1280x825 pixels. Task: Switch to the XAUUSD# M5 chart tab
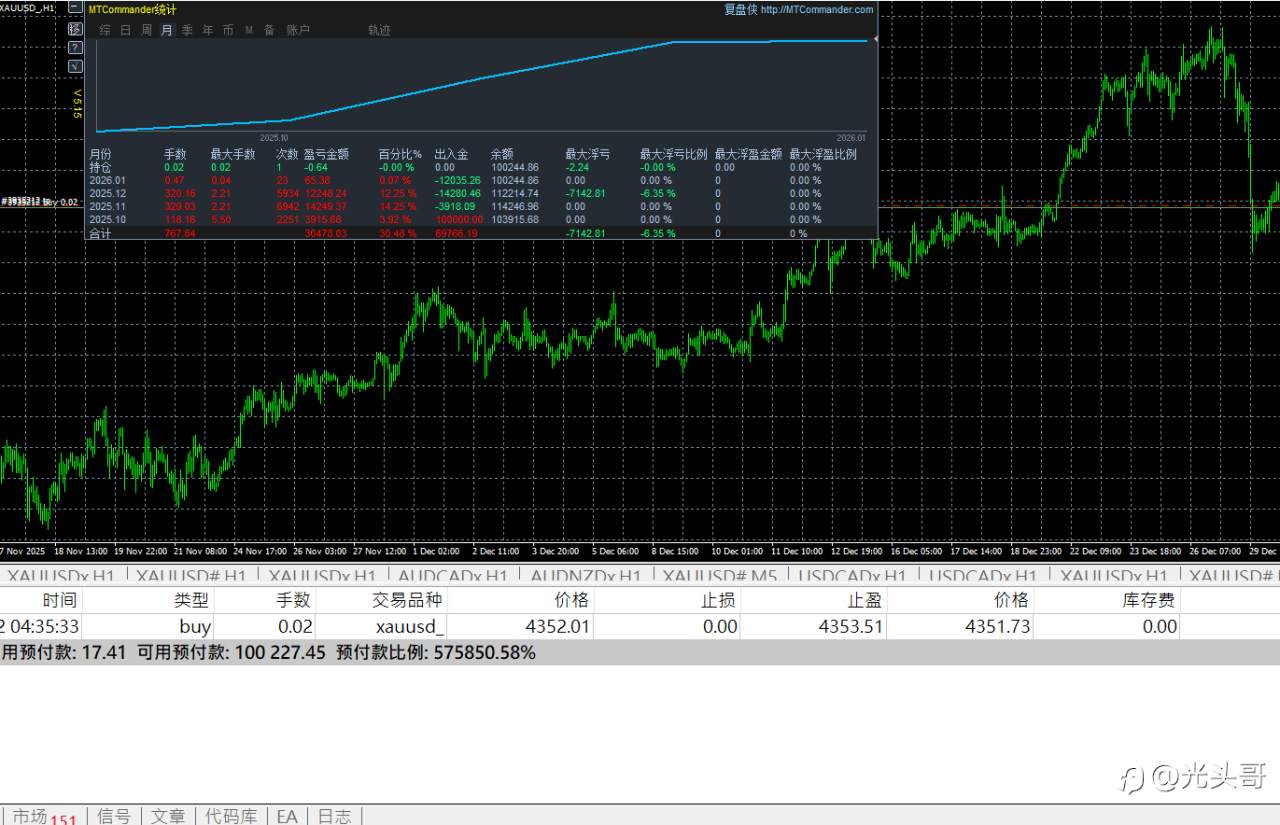[x=720, y=576]
